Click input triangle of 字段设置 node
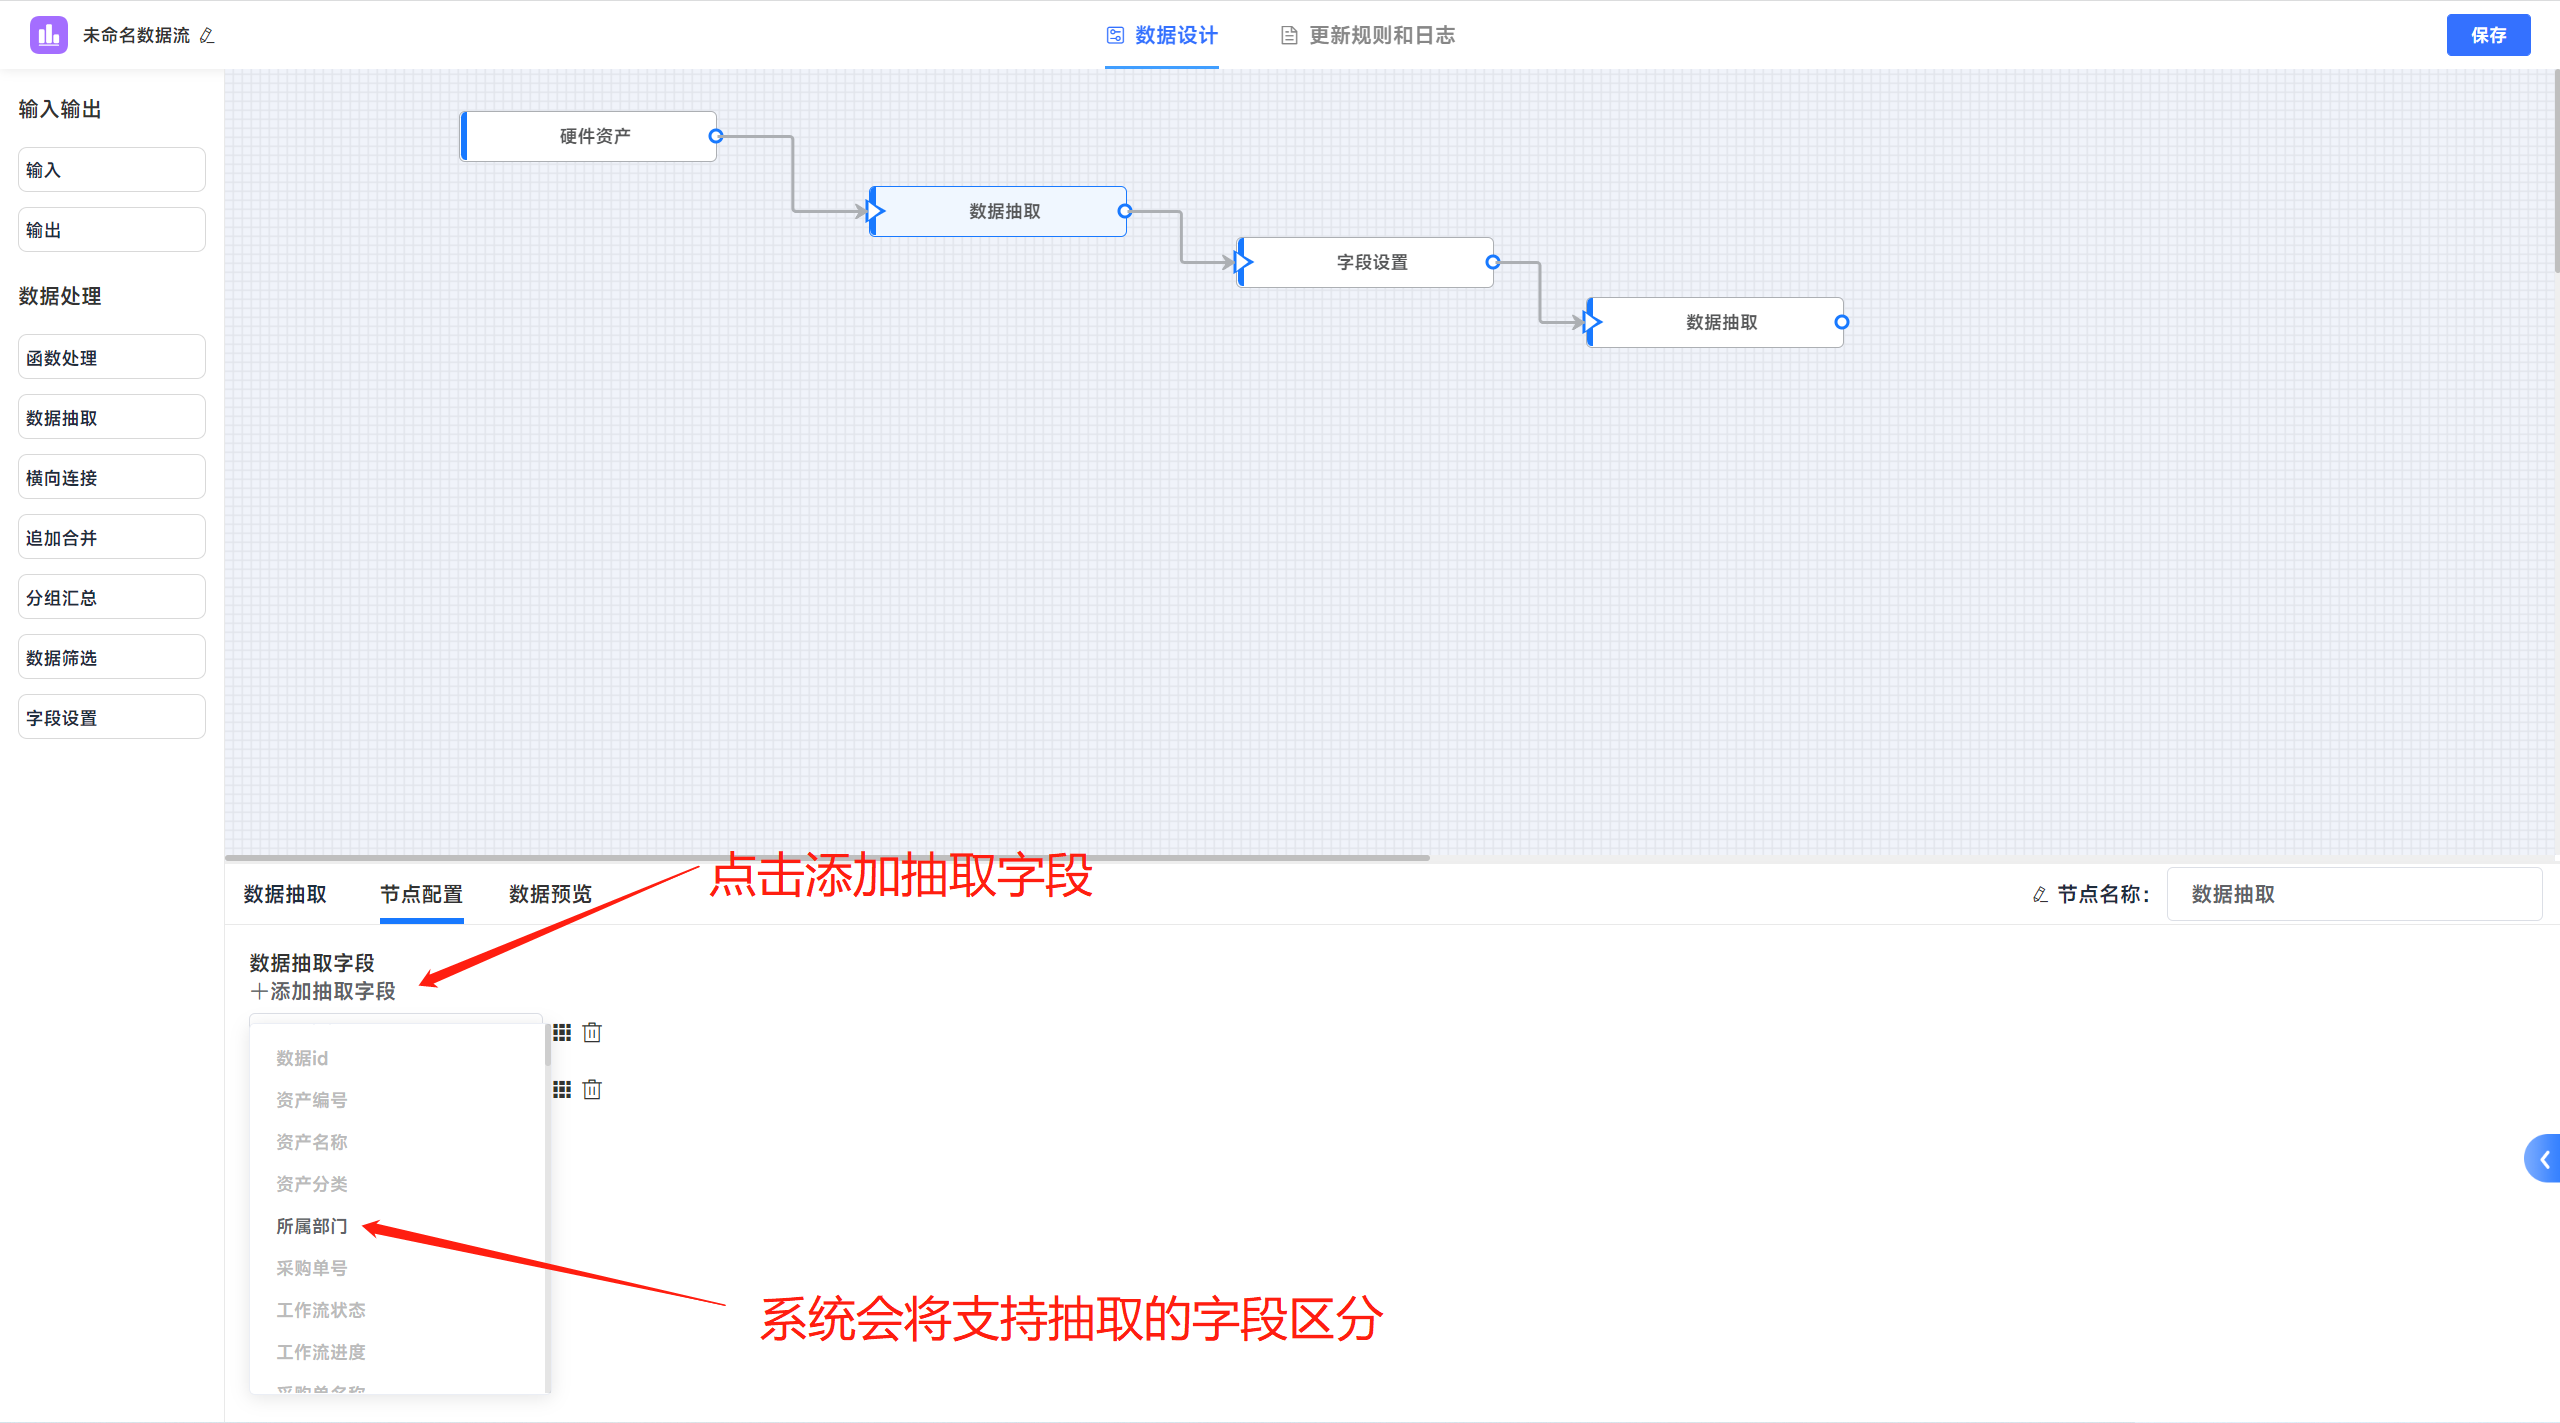The image size is (2560, 1423). point(1243,262)
